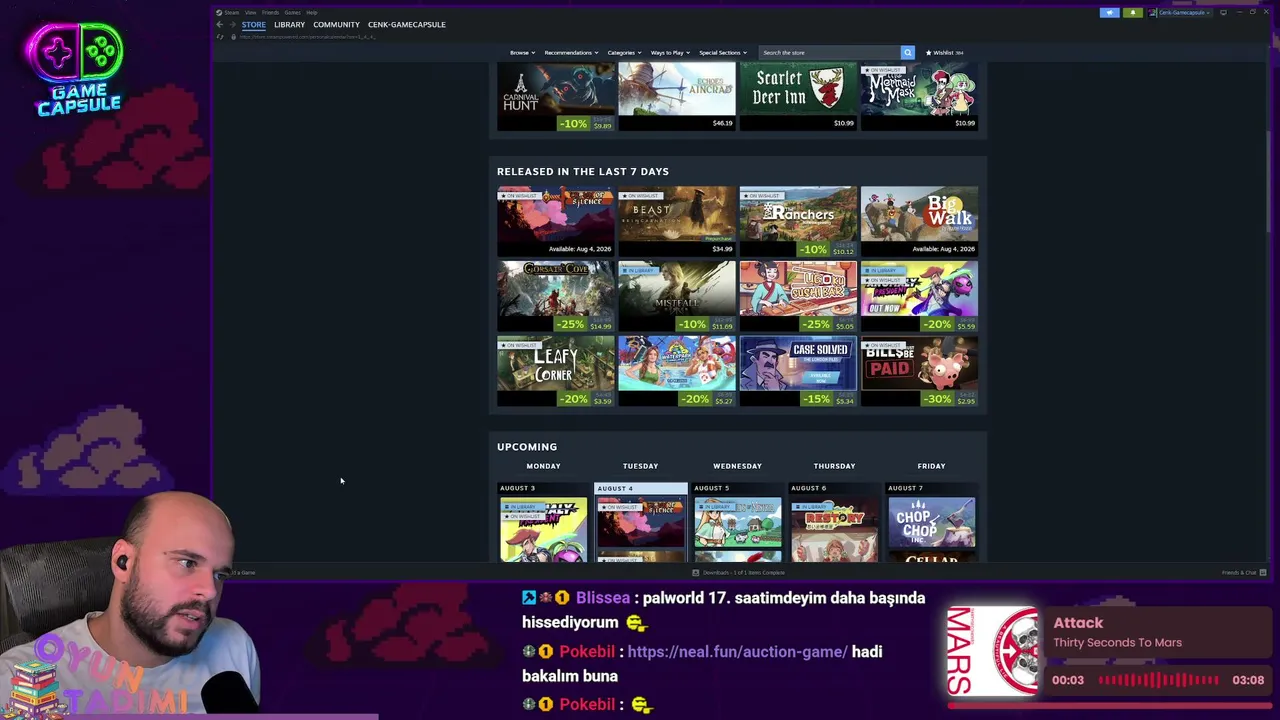Open the Bills Be Paid game capsule
1280x720 pixels.
pos(919,371)
